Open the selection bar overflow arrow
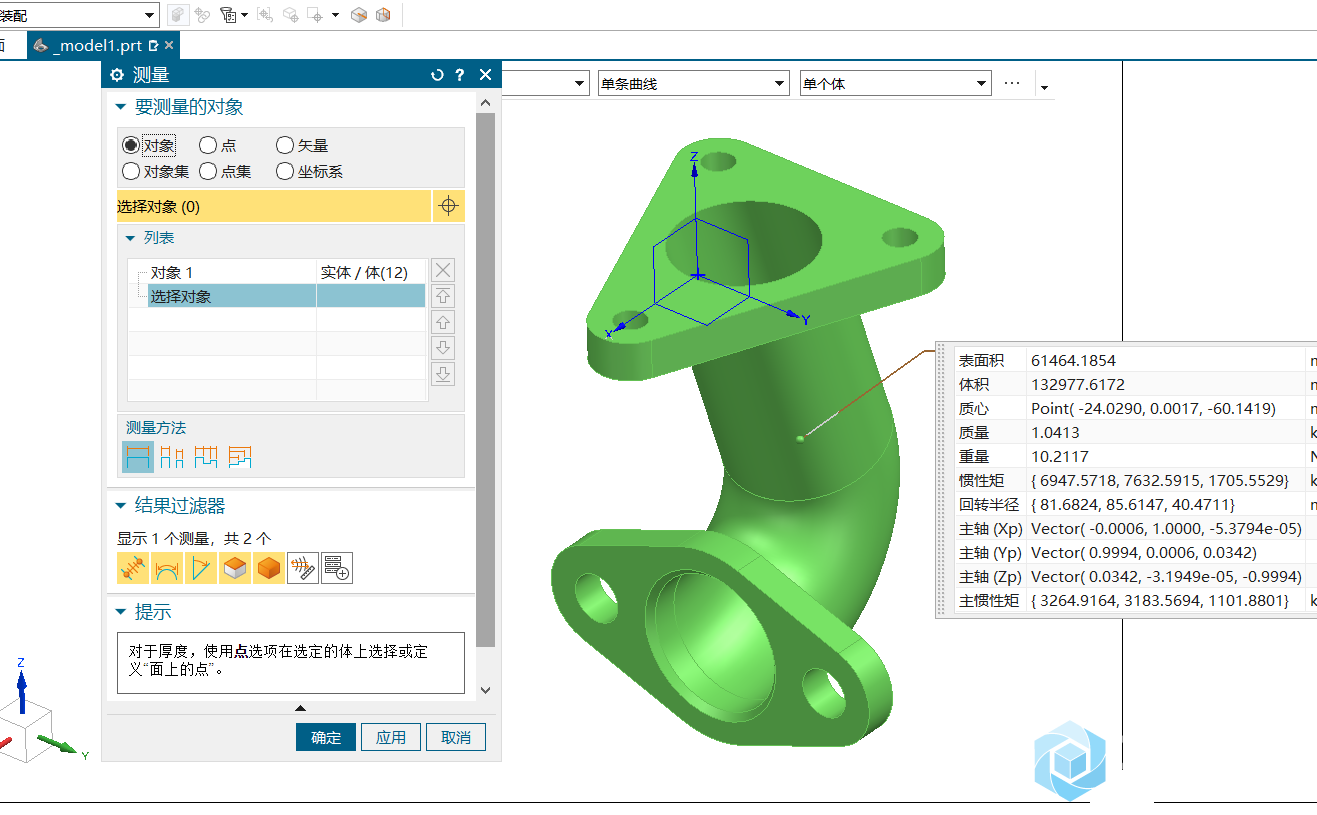 pyautogui.click(x=1044, y=88)
